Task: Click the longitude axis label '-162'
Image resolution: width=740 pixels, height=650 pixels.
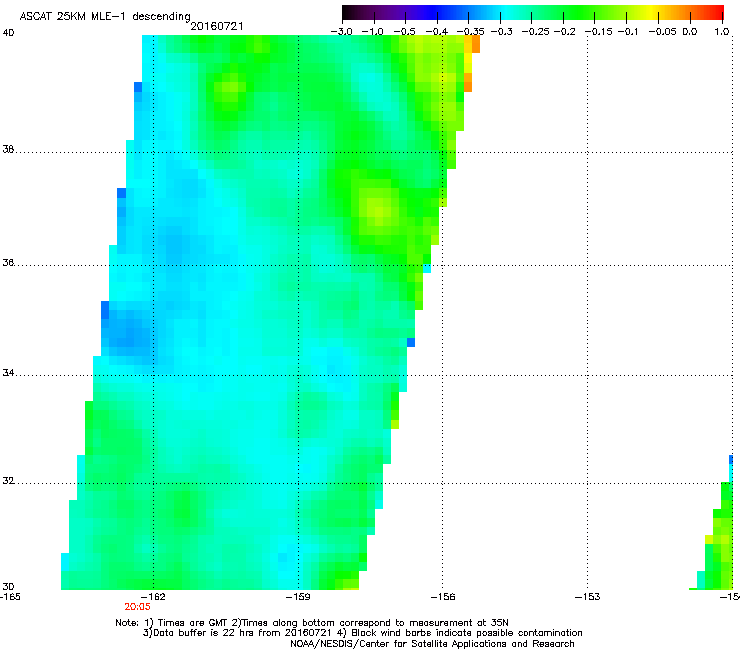Action: (155, 597)
